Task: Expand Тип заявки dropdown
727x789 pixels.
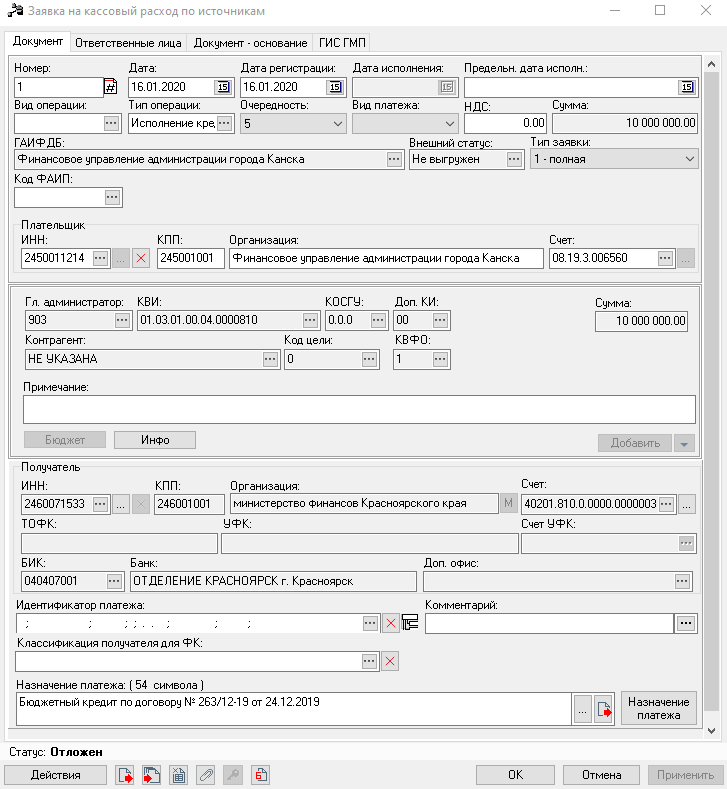Action: tap(689, 160)
